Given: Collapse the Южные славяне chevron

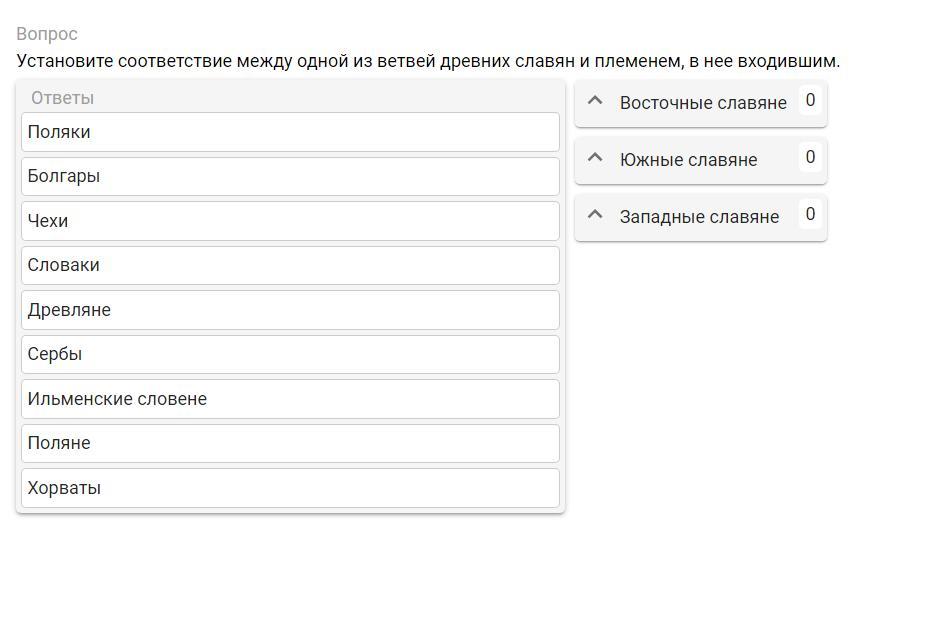Looking at the screenshot, I should (595, 158).
